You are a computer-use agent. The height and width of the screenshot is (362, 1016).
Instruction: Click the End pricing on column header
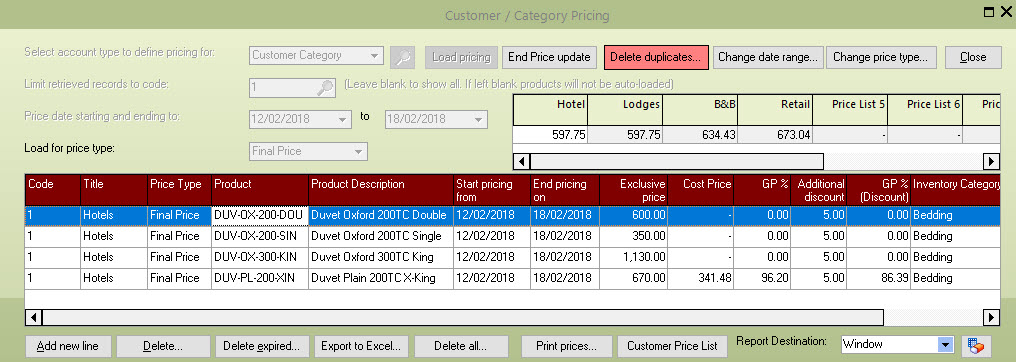pos(566,190)
